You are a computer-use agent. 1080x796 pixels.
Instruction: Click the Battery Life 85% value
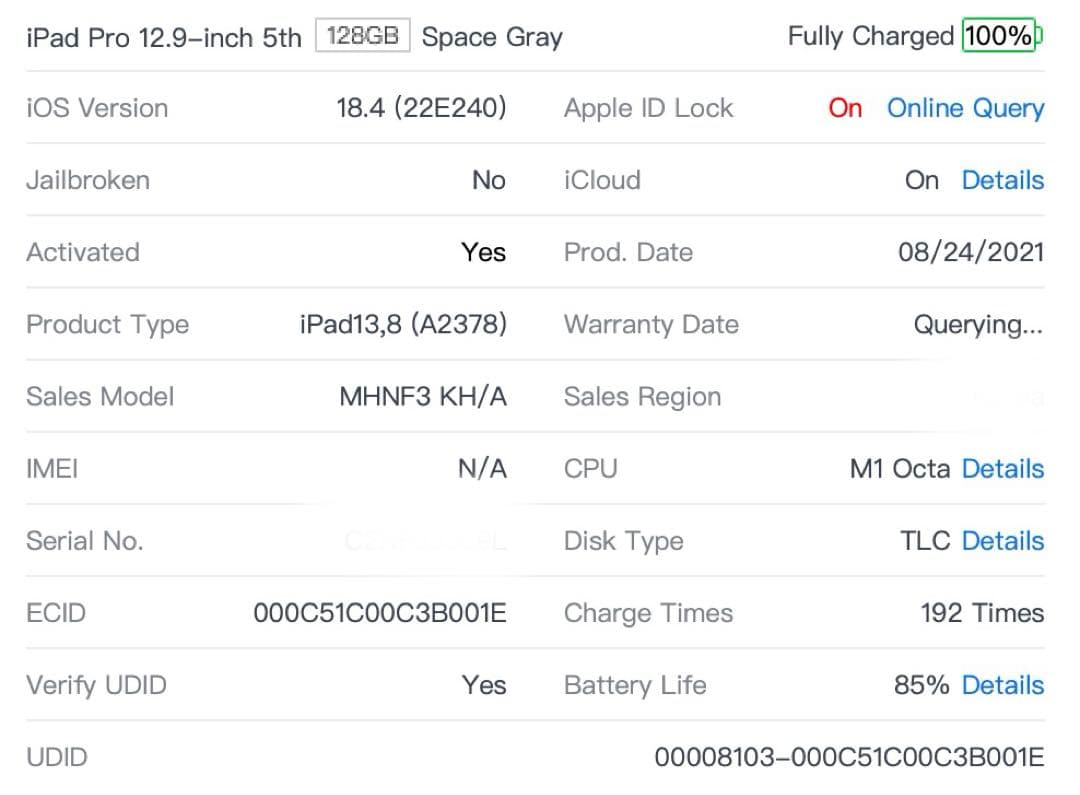(921, 685)
